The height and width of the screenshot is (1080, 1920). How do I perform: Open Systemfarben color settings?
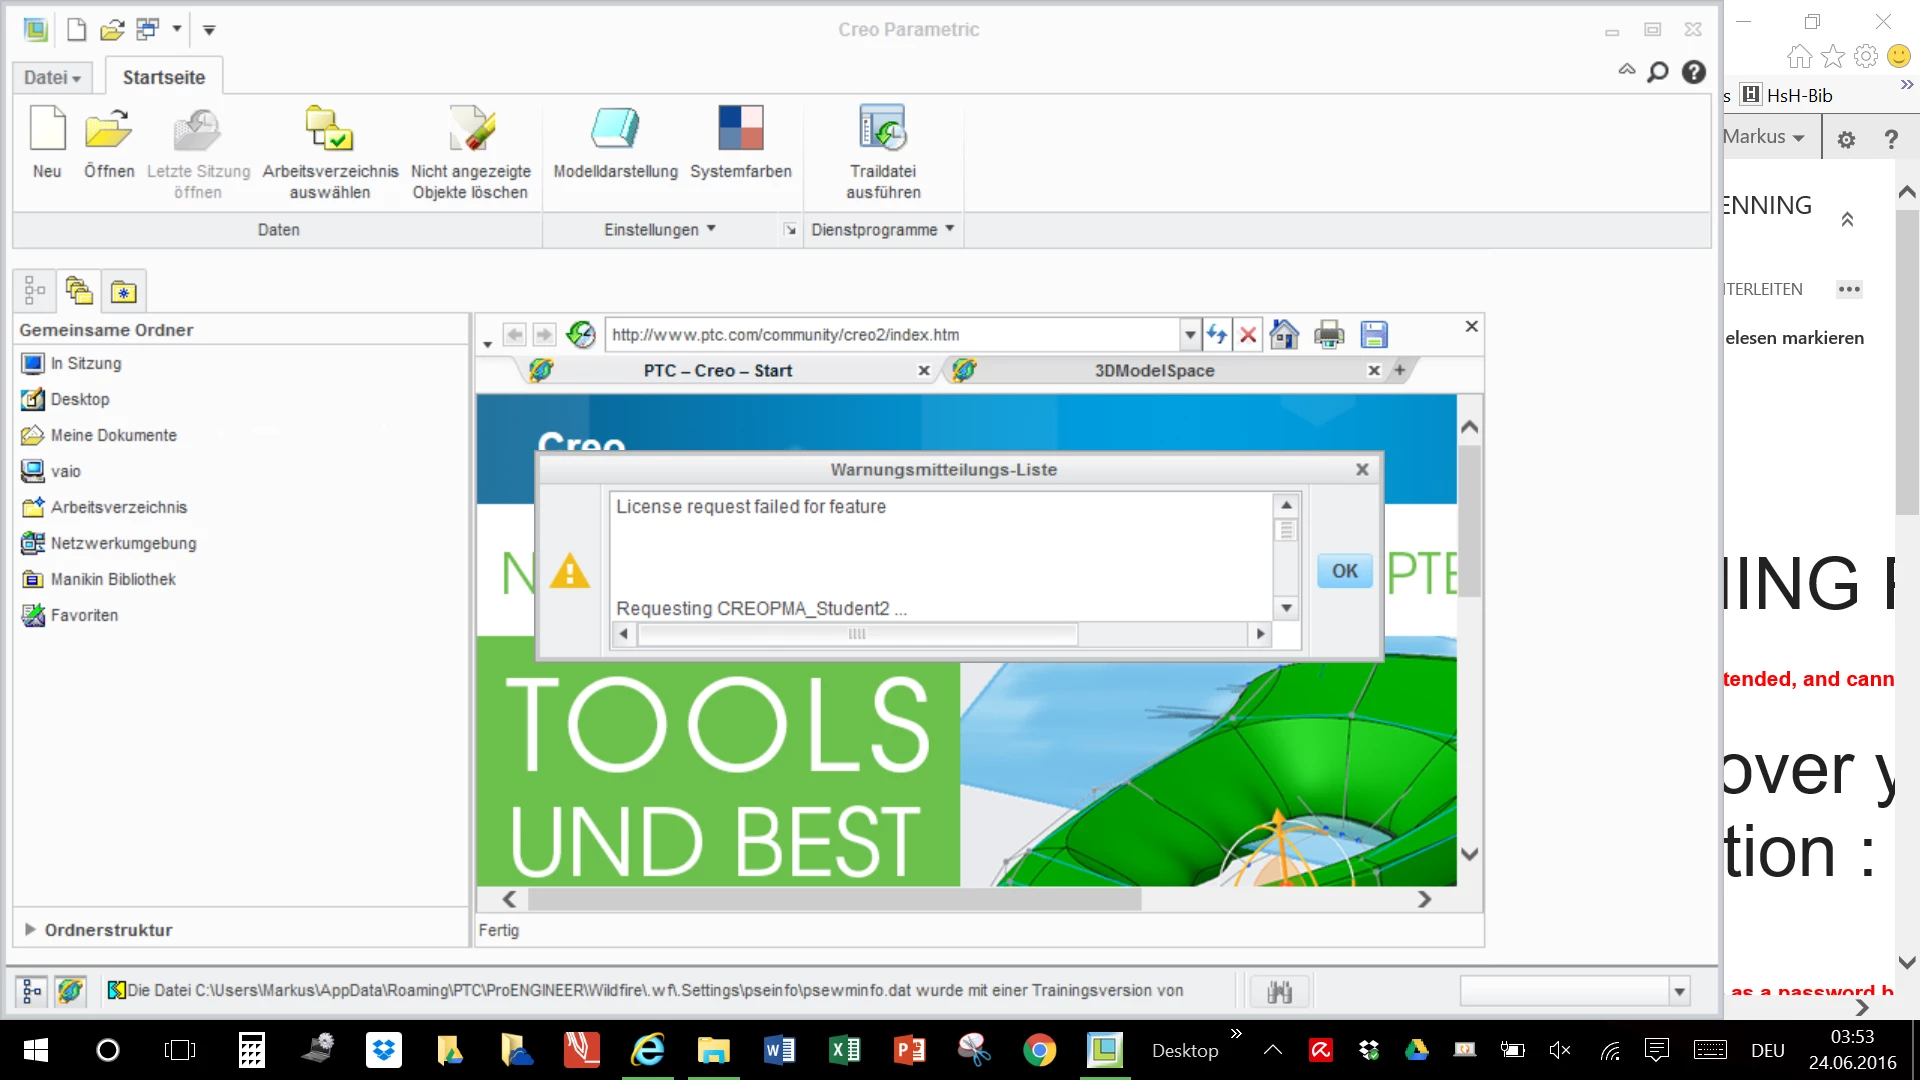(740, 130)
